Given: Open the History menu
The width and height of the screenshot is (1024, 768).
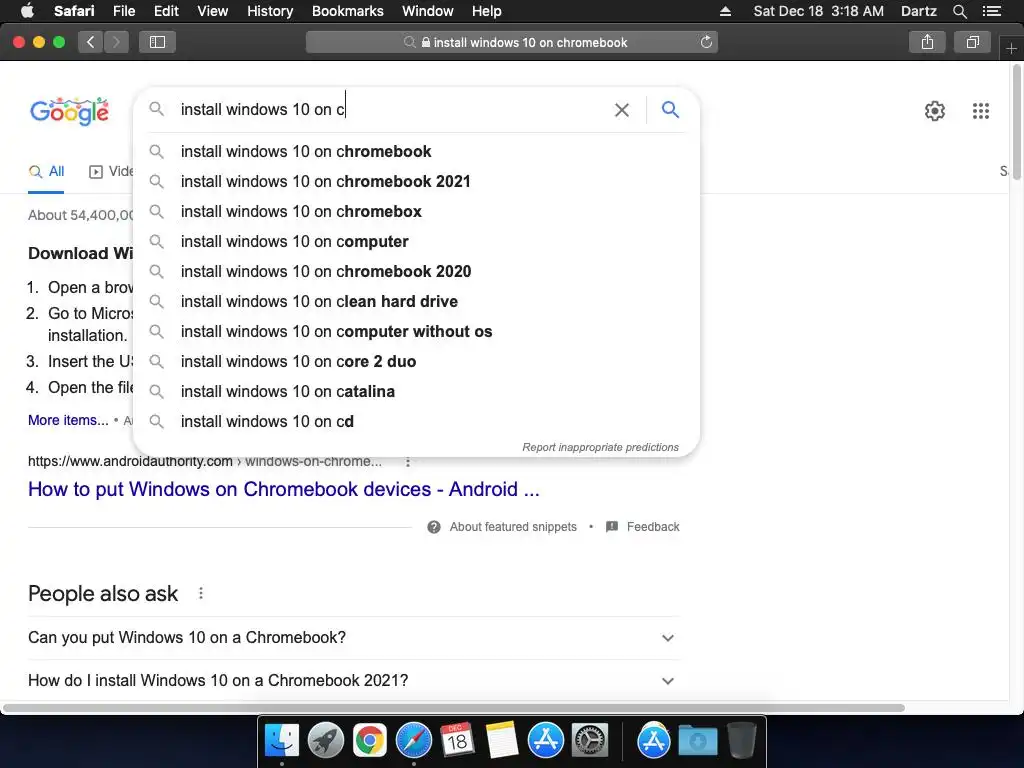Looking at the screenshot, I should 270,11.
